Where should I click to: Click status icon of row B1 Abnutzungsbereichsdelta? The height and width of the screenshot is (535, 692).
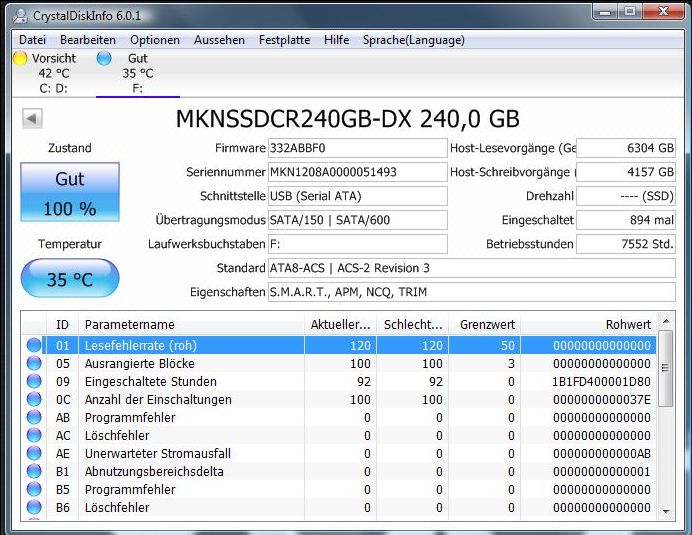(x=34, y=471)
